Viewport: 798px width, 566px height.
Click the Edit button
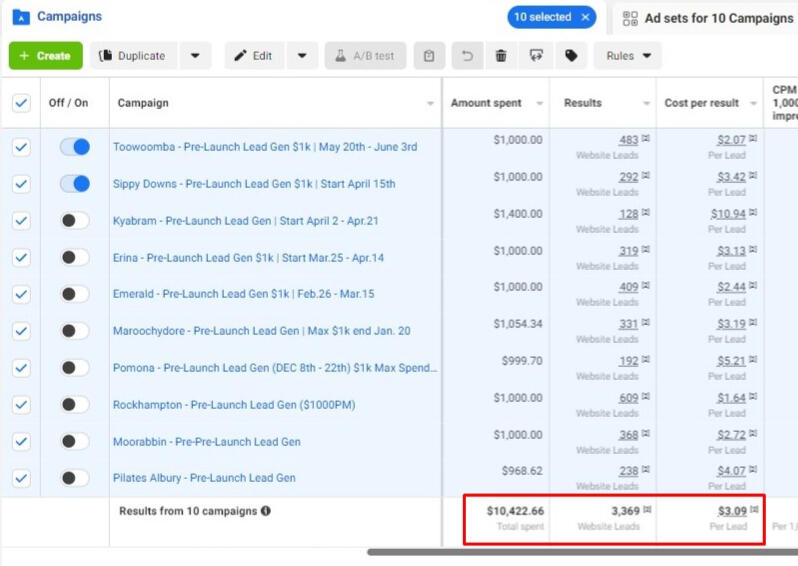(x=255, y=55)
